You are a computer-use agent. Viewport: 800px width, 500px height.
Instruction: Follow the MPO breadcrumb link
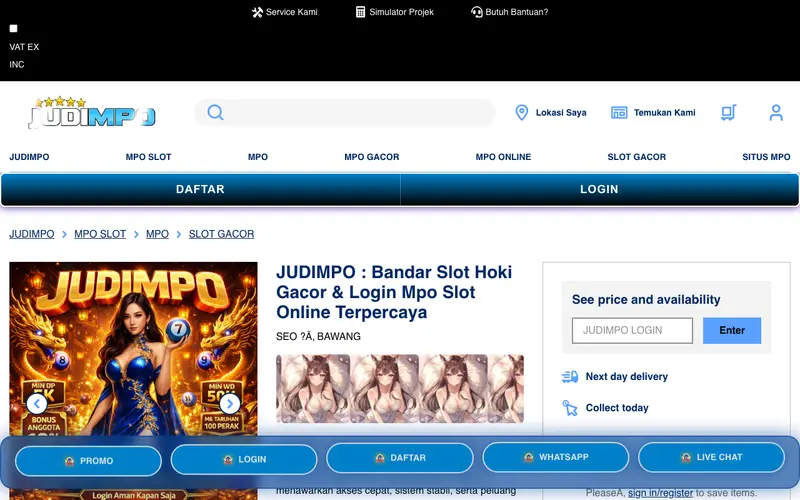pos(157,234)
